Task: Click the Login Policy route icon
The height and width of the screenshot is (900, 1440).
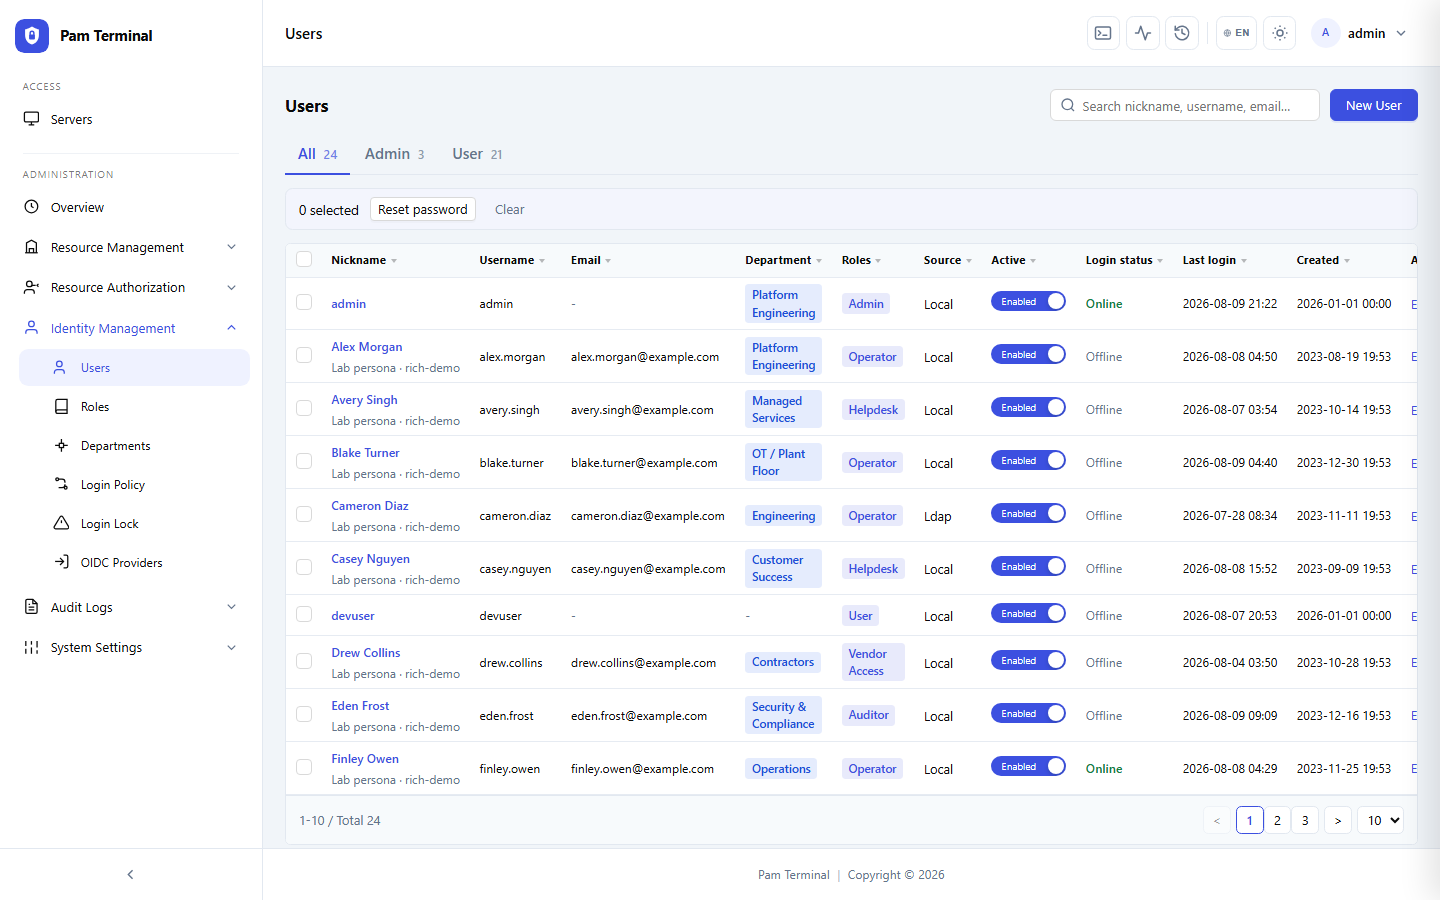Action: tap(61, 484)
